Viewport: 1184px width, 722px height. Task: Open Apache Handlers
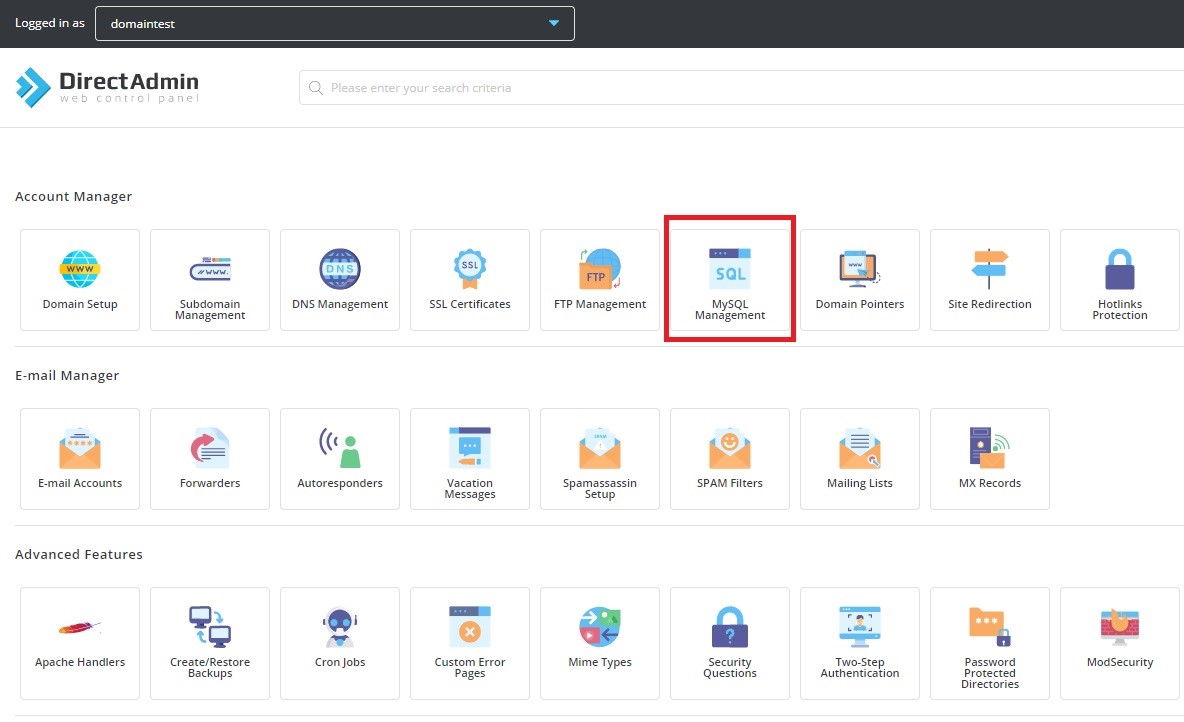[80, 637]
